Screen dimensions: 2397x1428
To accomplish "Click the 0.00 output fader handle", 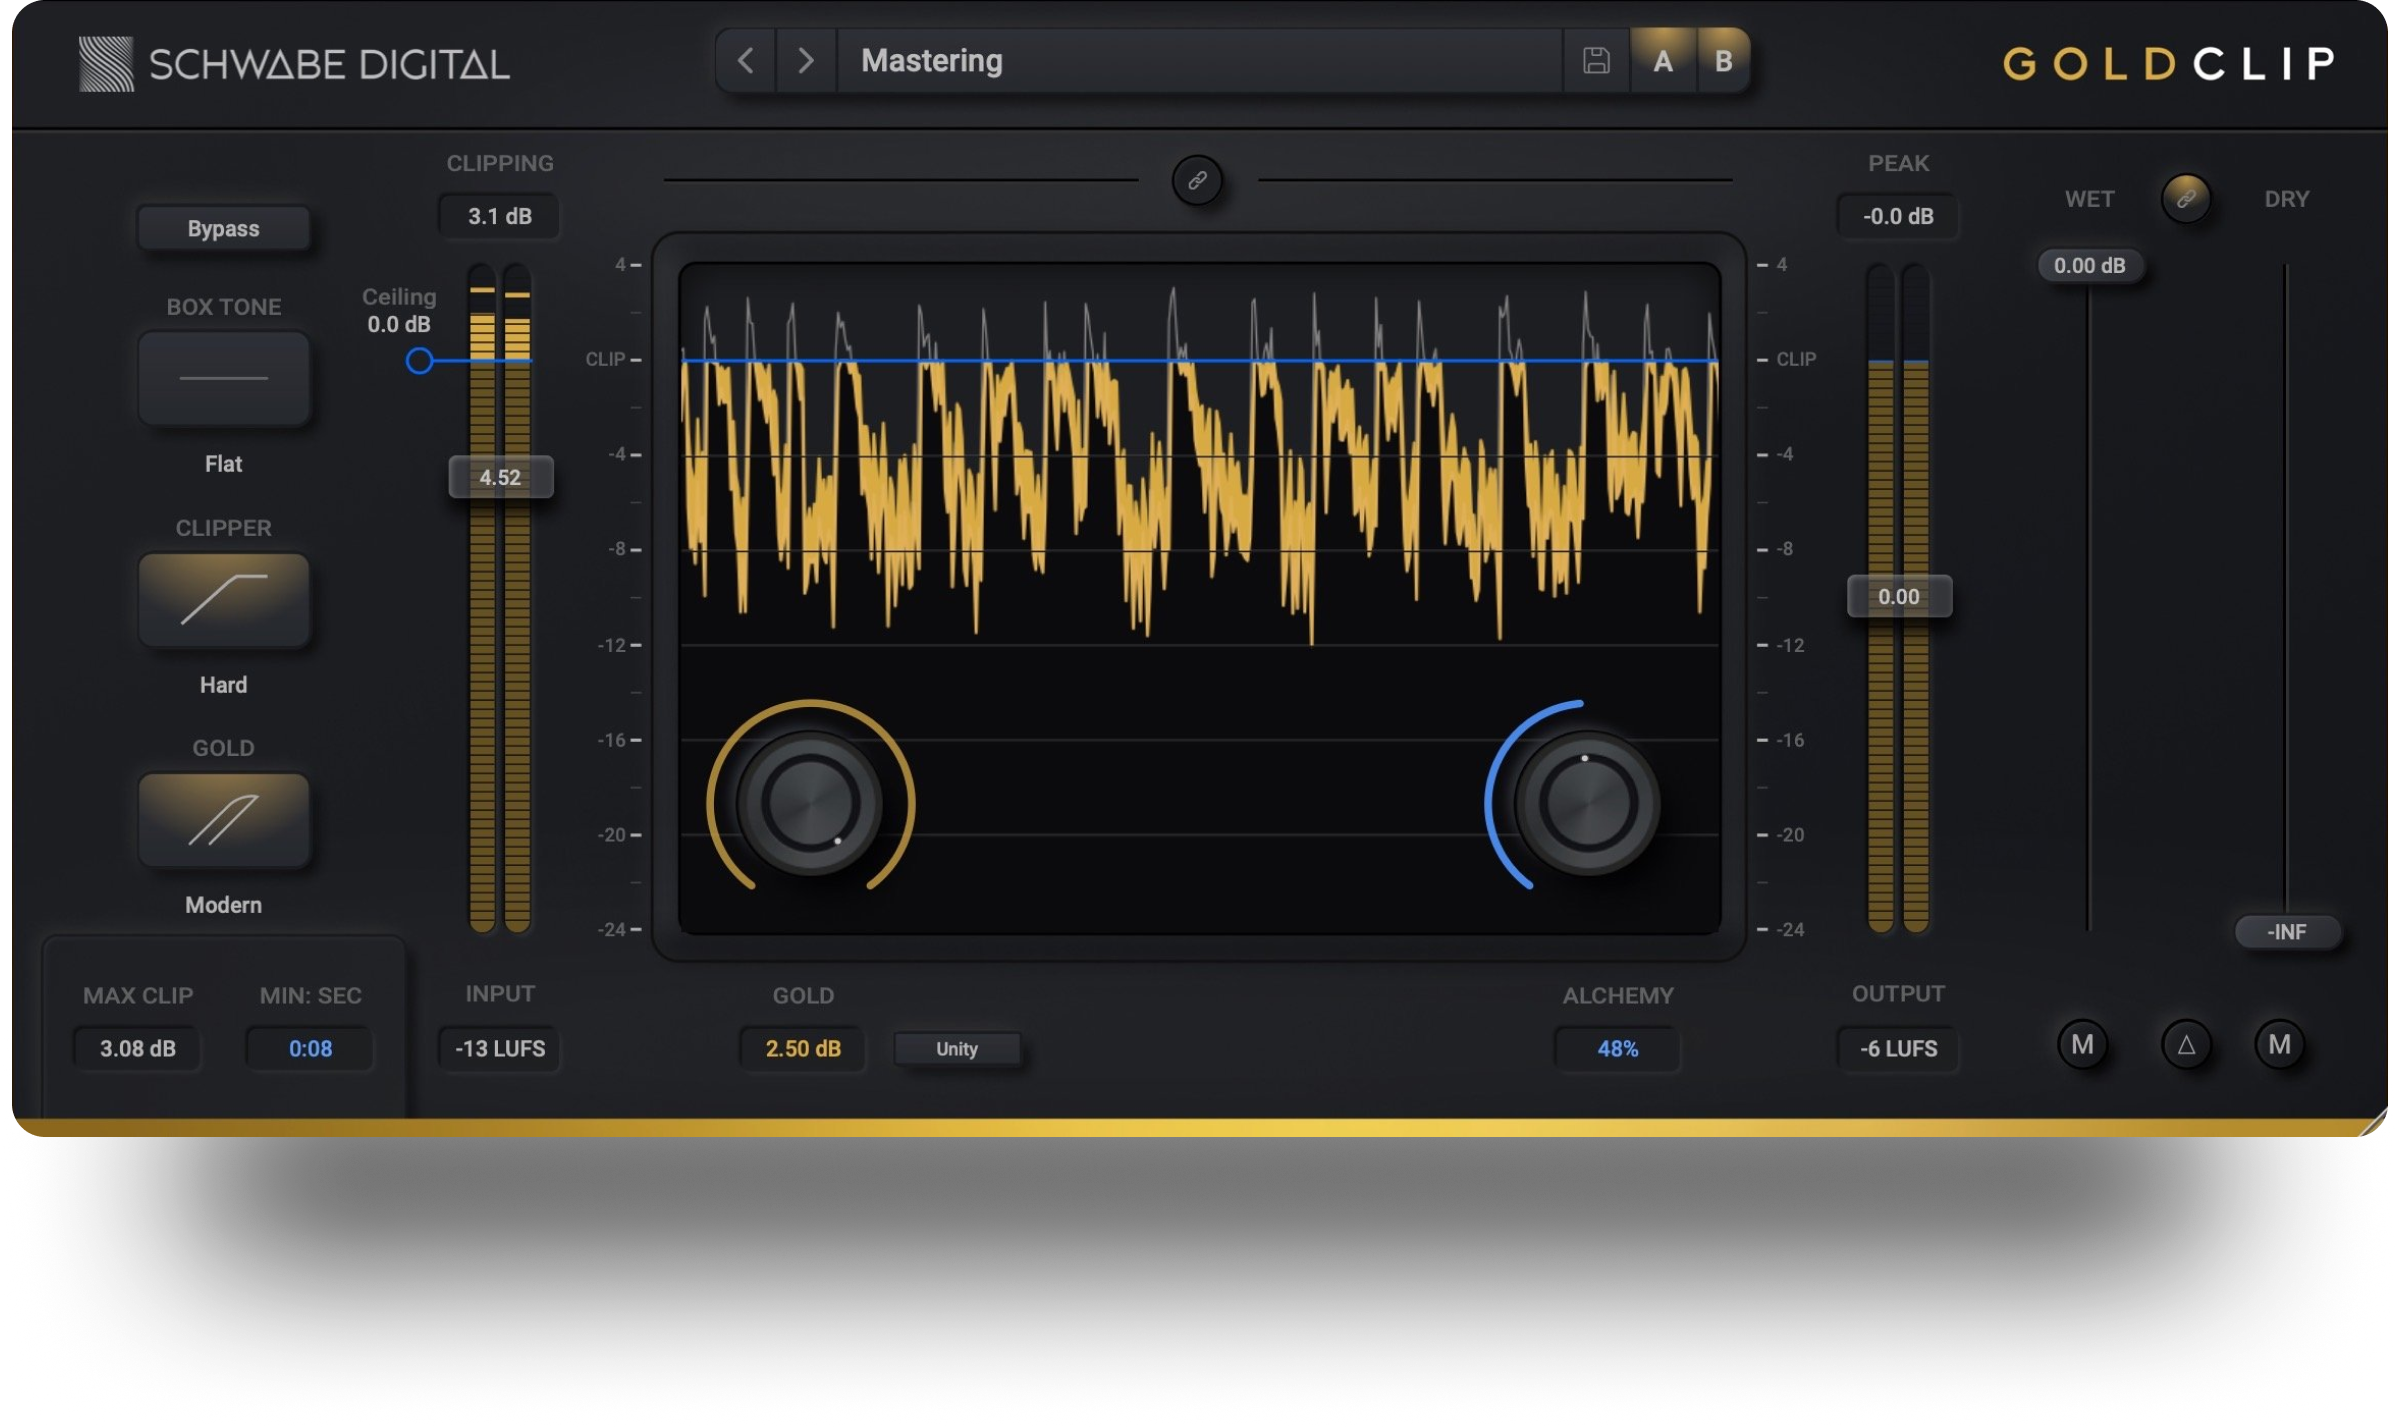I will pyautogui.click(x=1898, y=597).
